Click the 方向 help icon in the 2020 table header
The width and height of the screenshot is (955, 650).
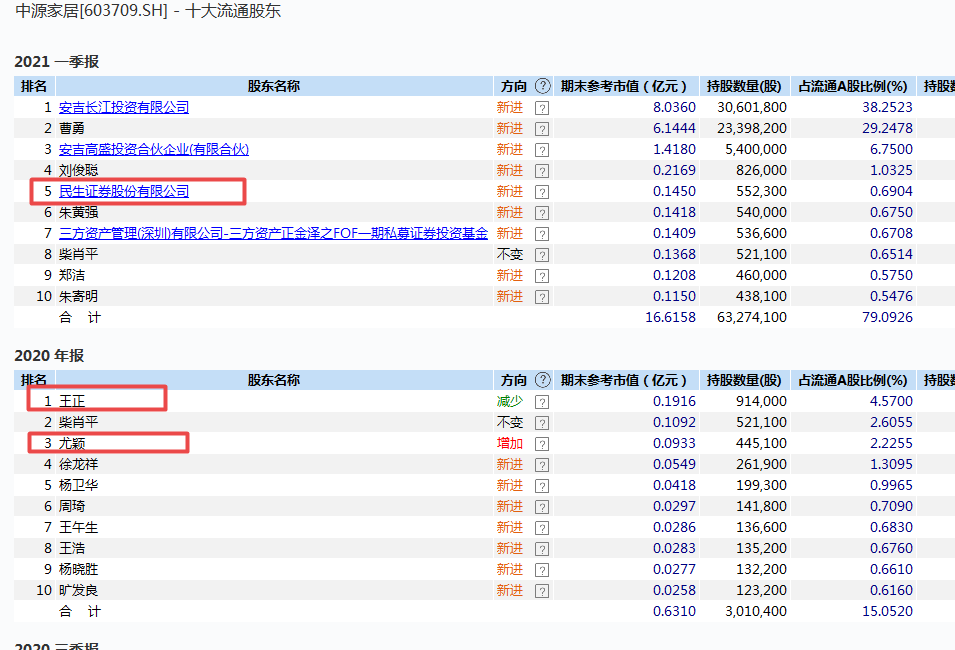pyautogui.click(x=542, y=381)
